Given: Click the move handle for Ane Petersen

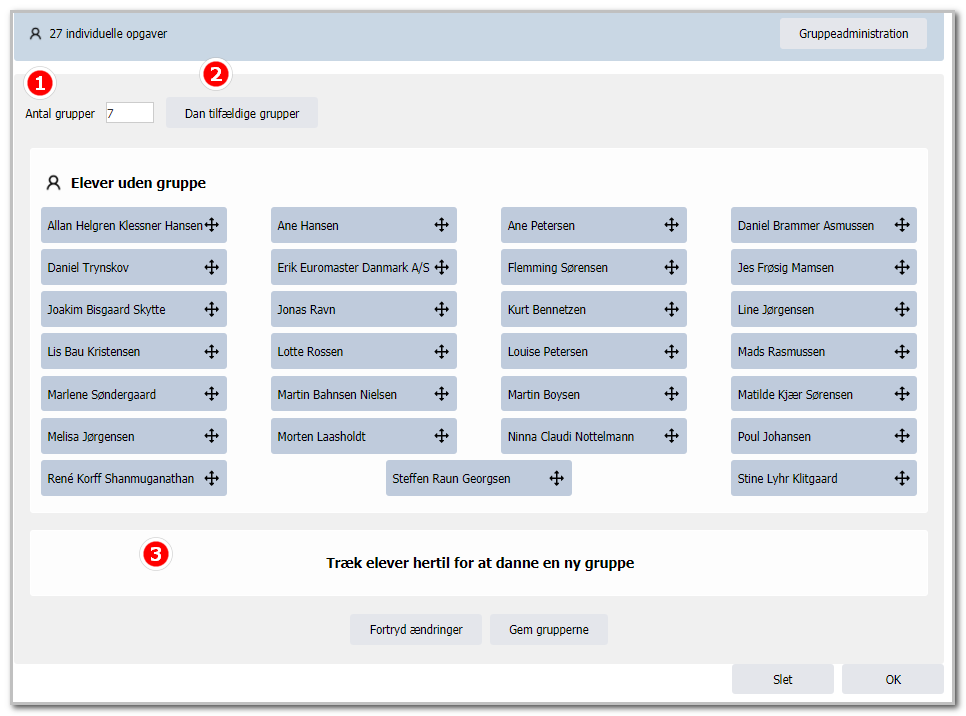Looking at the screenshot, I should coord(672,225).
